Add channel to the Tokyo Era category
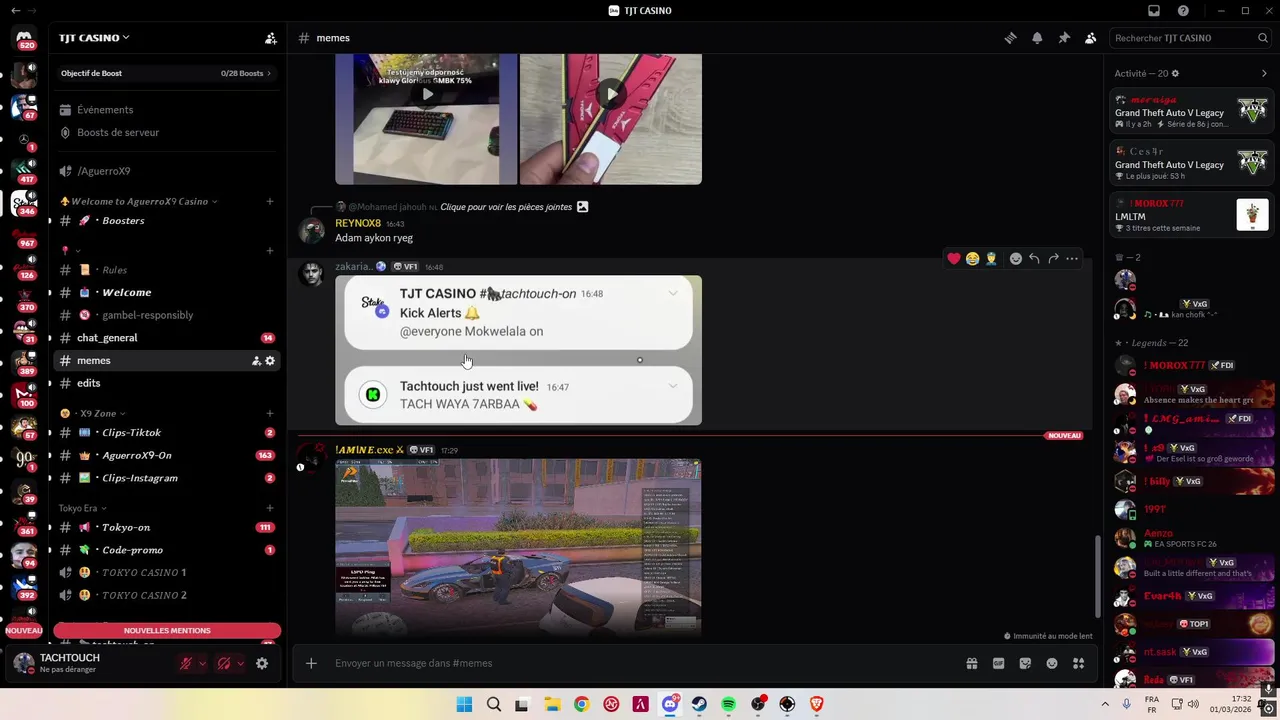 270,508
